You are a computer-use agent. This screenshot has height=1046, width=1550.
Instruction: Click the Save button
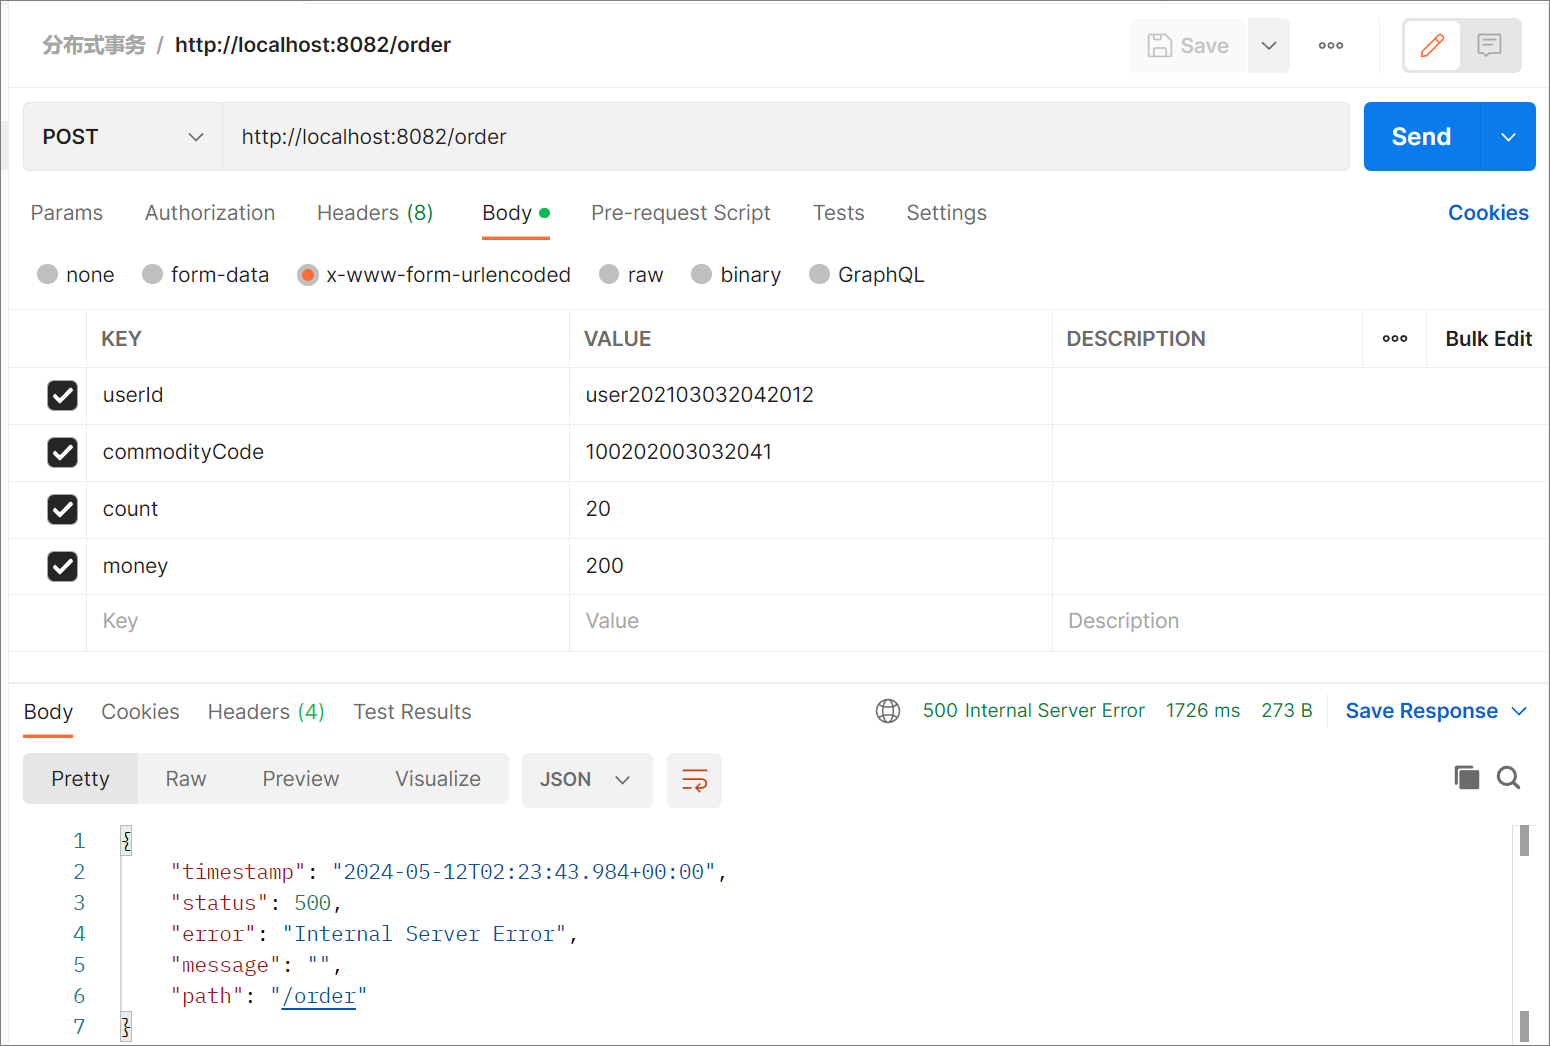pyautogui.click(x=1188, y=46)
